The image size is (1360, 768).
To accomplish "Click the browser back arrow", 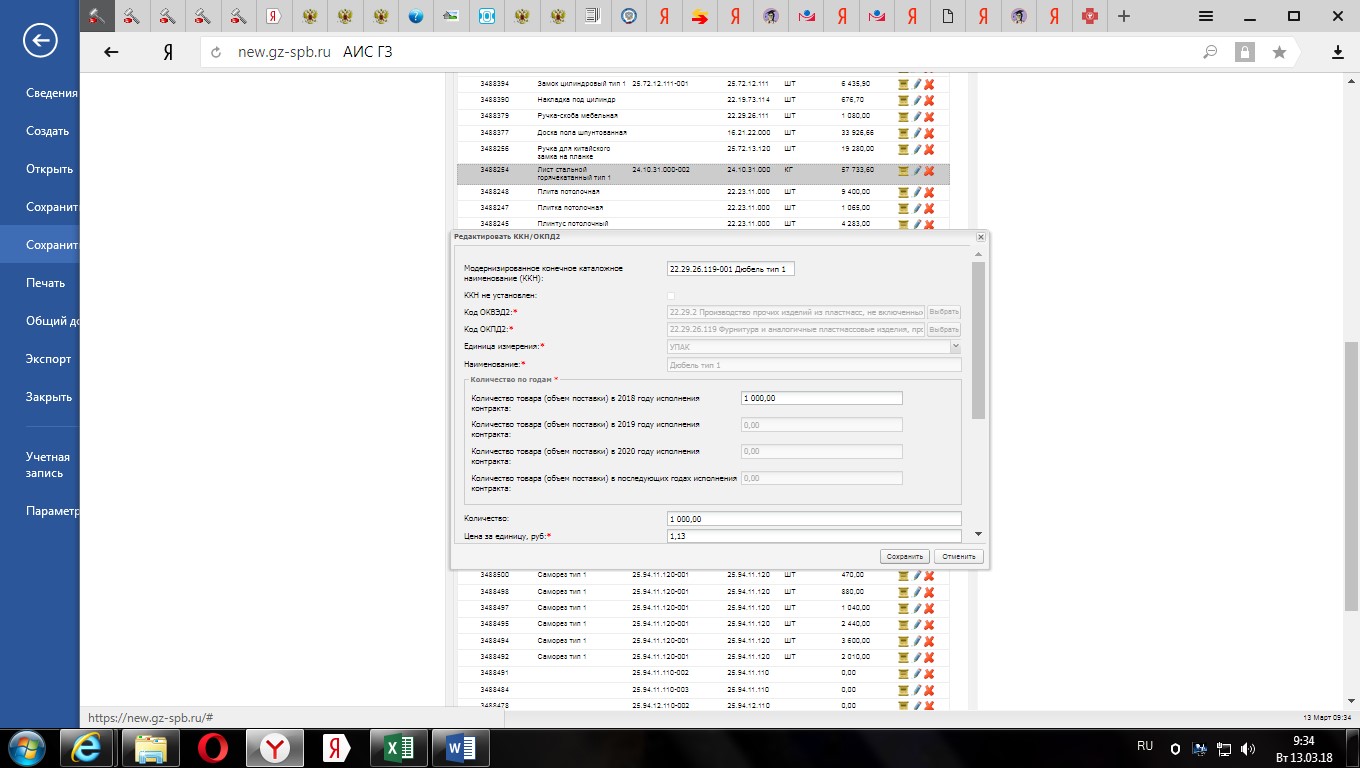I will 111,52.
